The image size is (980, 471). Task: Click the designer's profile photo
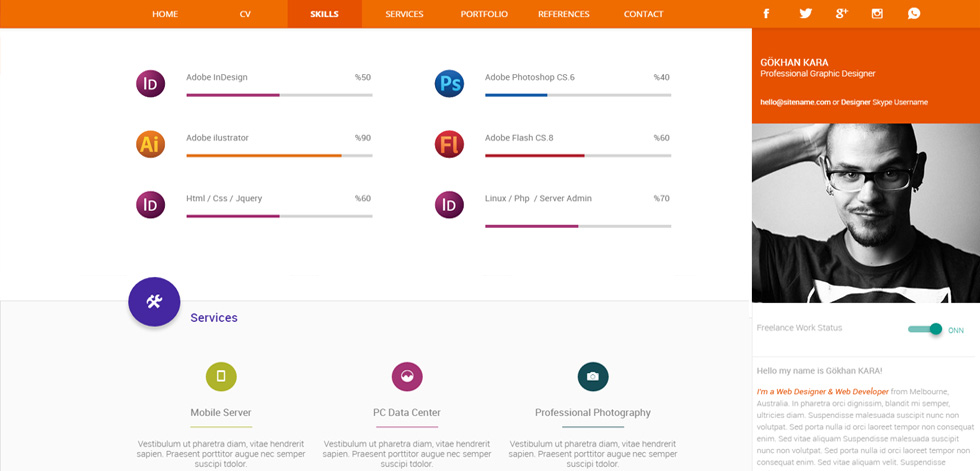pyautogui.click(x=866, y=213)
